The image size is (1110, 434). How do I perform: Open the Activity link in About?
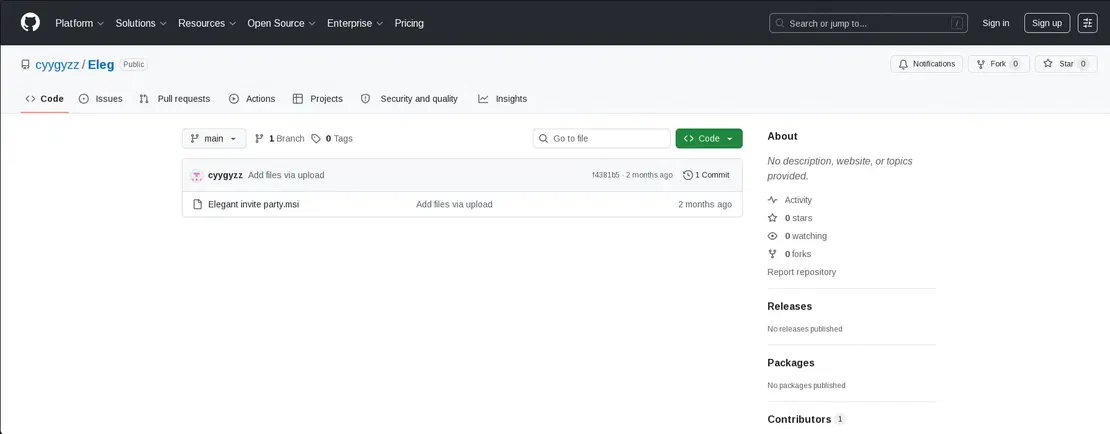790,200
